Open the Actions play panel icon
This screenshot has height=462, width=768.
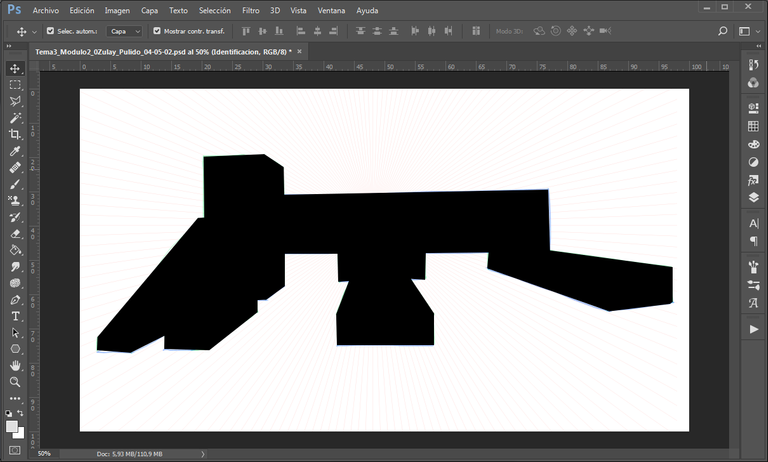(753, 329)
